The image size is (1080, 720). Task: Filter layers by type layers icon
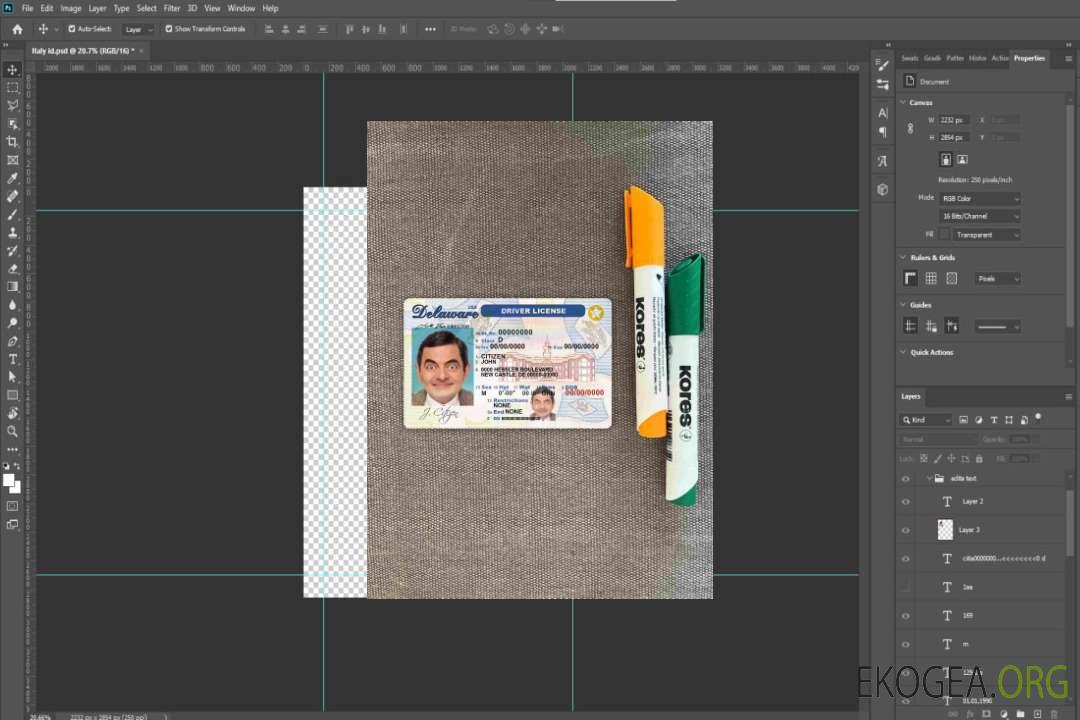point(994,420)
